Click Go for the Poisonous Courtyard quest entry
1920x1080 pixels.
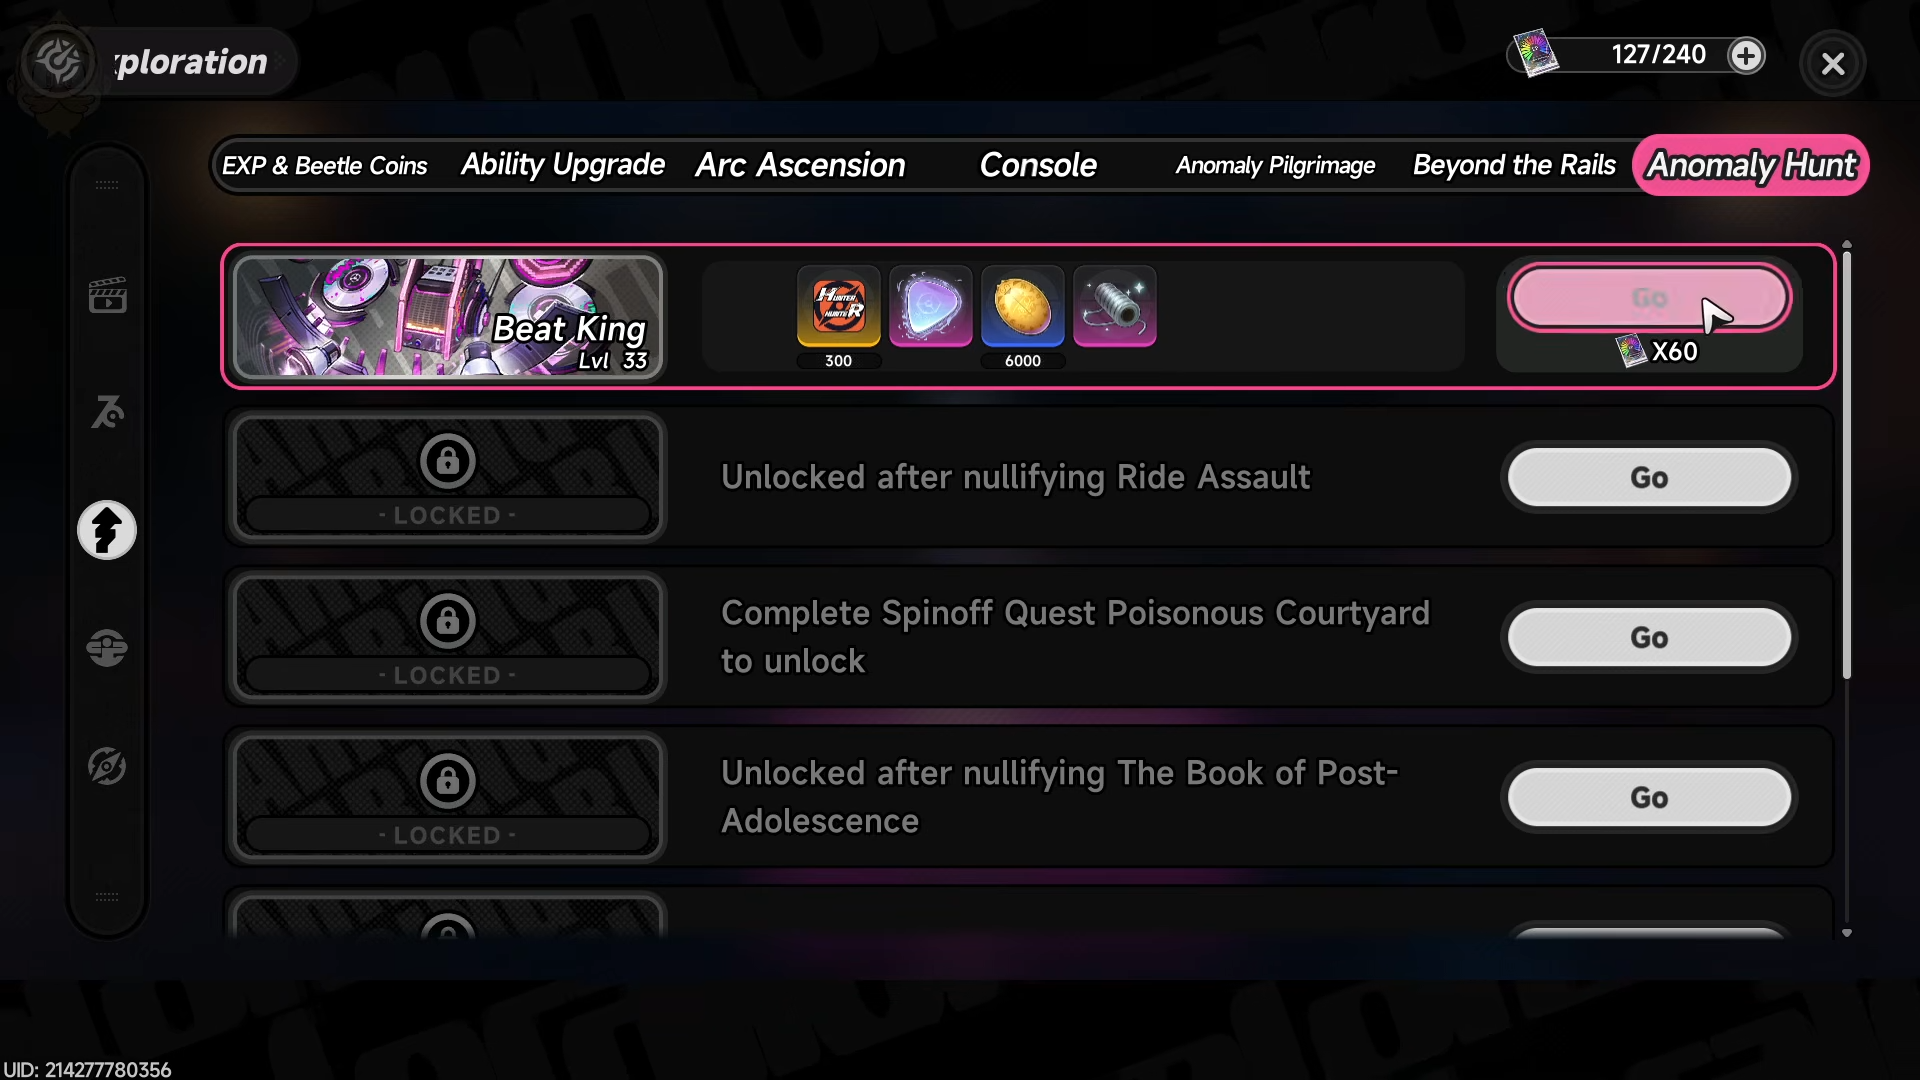[1649, 638]
